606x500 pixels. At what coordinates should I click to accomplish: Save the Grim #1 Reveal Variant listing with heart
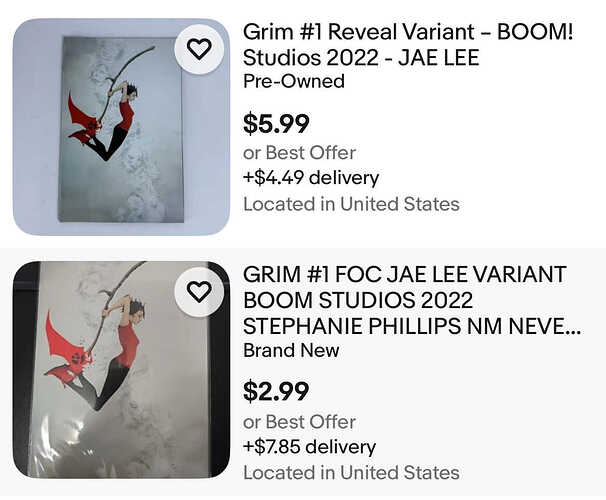pyautogui.click(x=199, y=49)
